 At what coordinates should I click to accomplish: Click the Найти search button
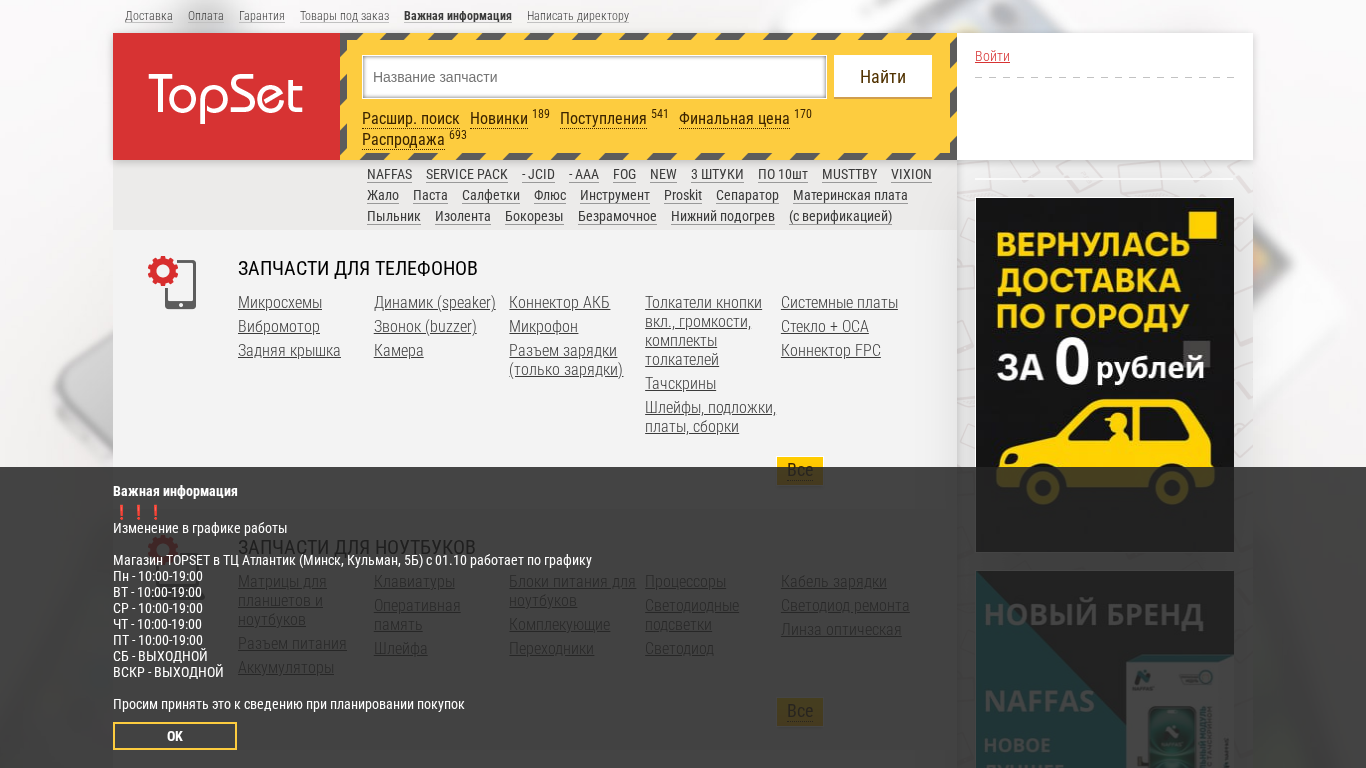pos(883,77)
